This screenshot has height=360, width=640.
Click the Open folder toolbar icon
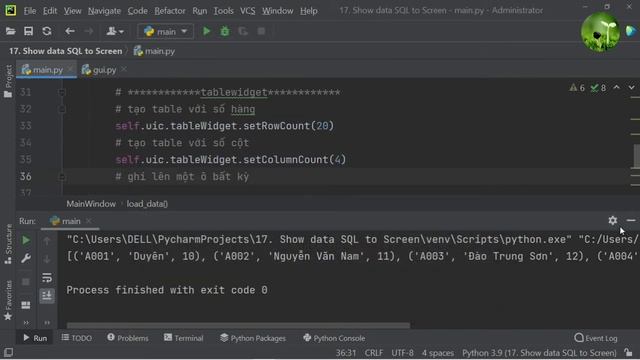tap(11, 31)
